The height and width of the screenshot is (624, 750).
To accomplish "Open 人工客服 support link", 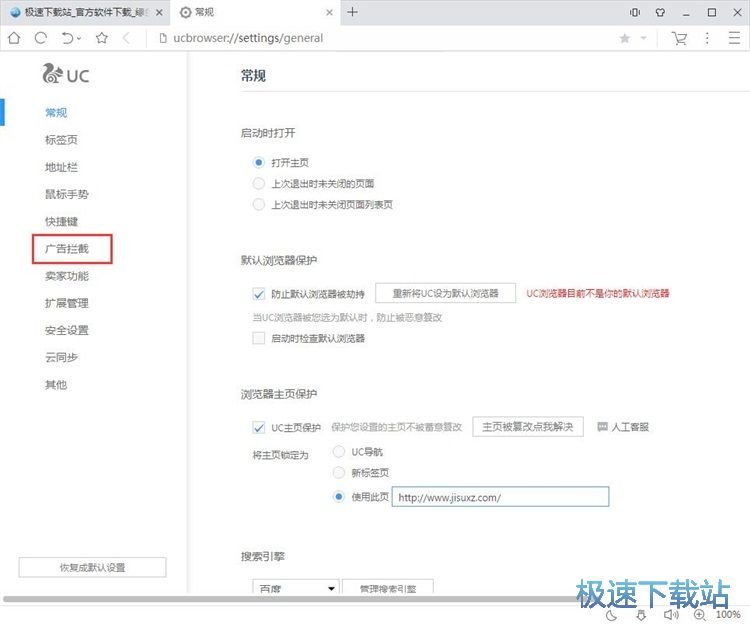I will point(623,427).
